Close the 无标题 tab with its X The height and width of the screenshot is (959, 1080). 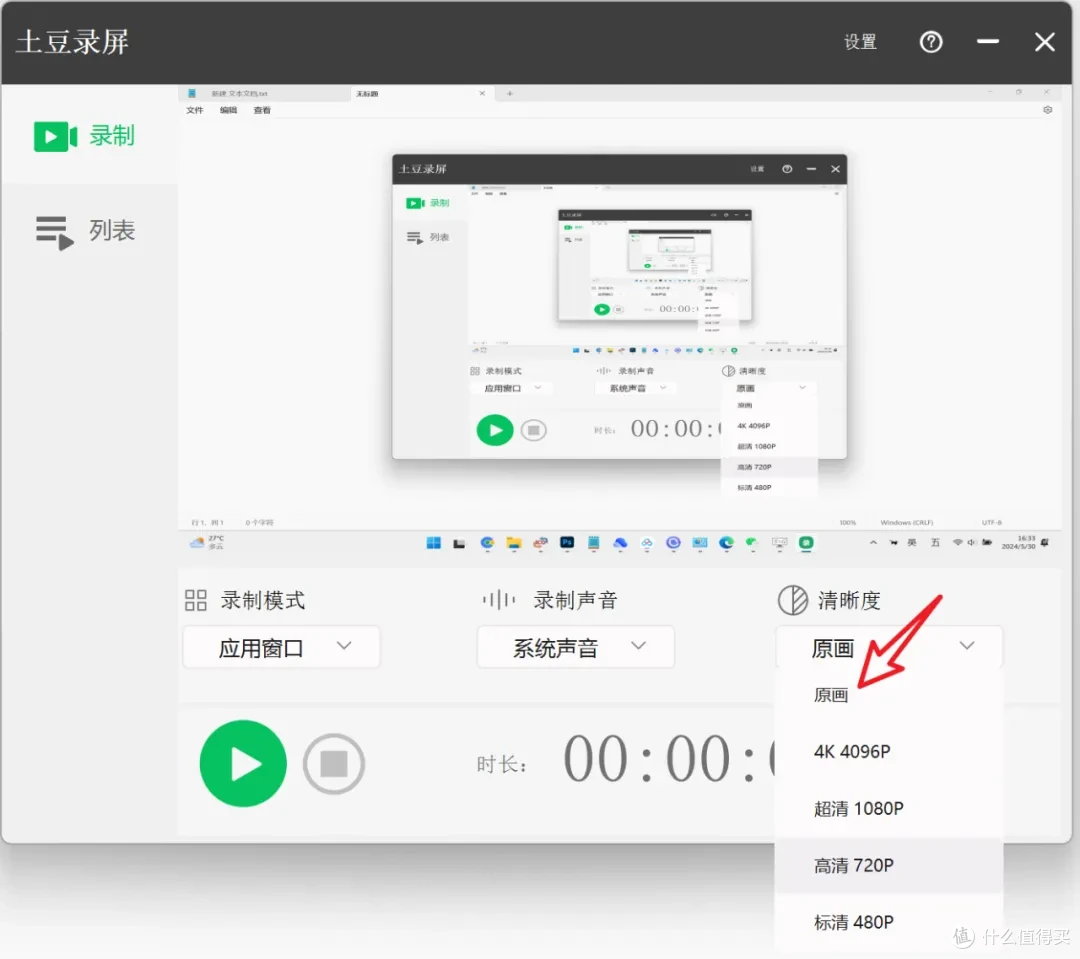point(482,94)
